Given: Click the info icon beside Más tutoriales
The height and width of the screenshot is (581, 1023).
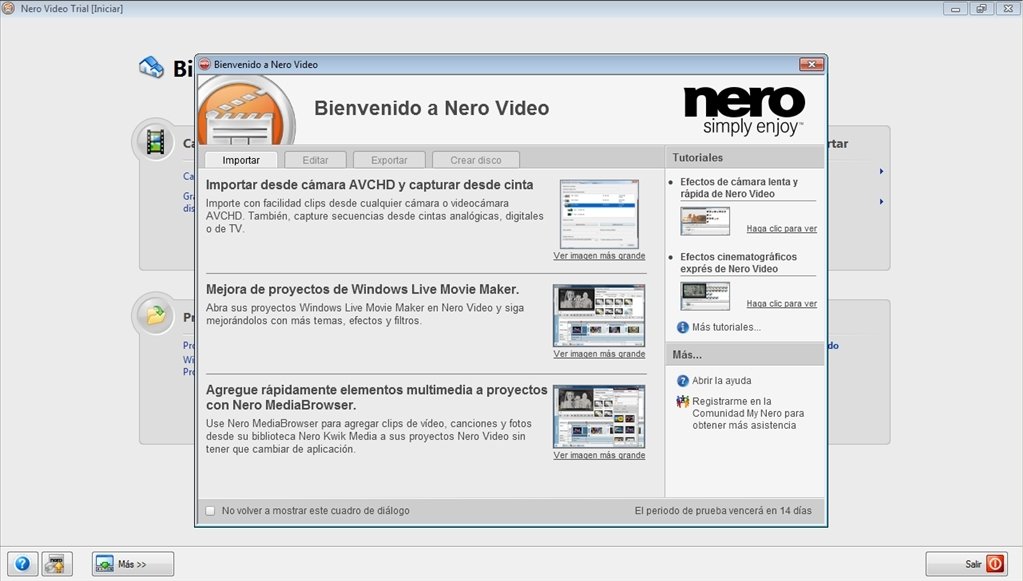Looking at the screenshot, I should [x=682, y=327].
